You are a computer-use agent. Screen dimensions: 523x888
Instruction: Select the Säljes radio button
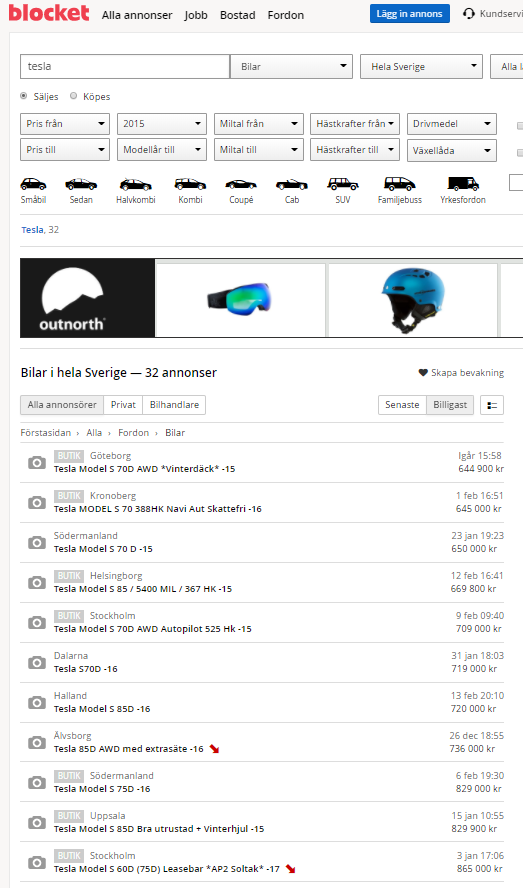pyautogui.click(x=24, y=96)
